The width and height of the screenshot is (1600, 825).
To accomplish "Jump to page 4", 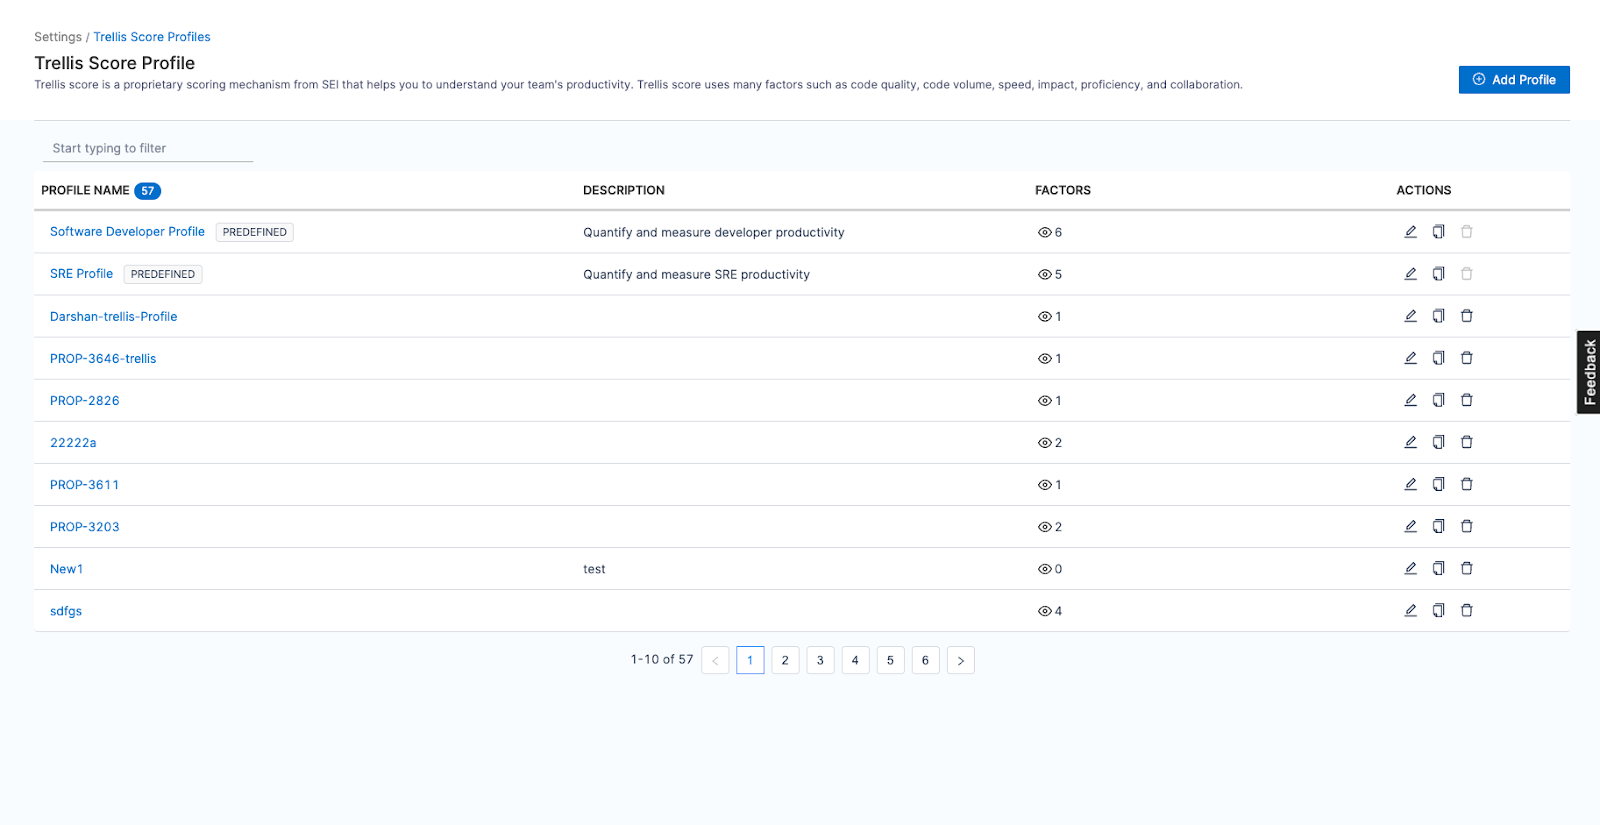I will (855, 660).
